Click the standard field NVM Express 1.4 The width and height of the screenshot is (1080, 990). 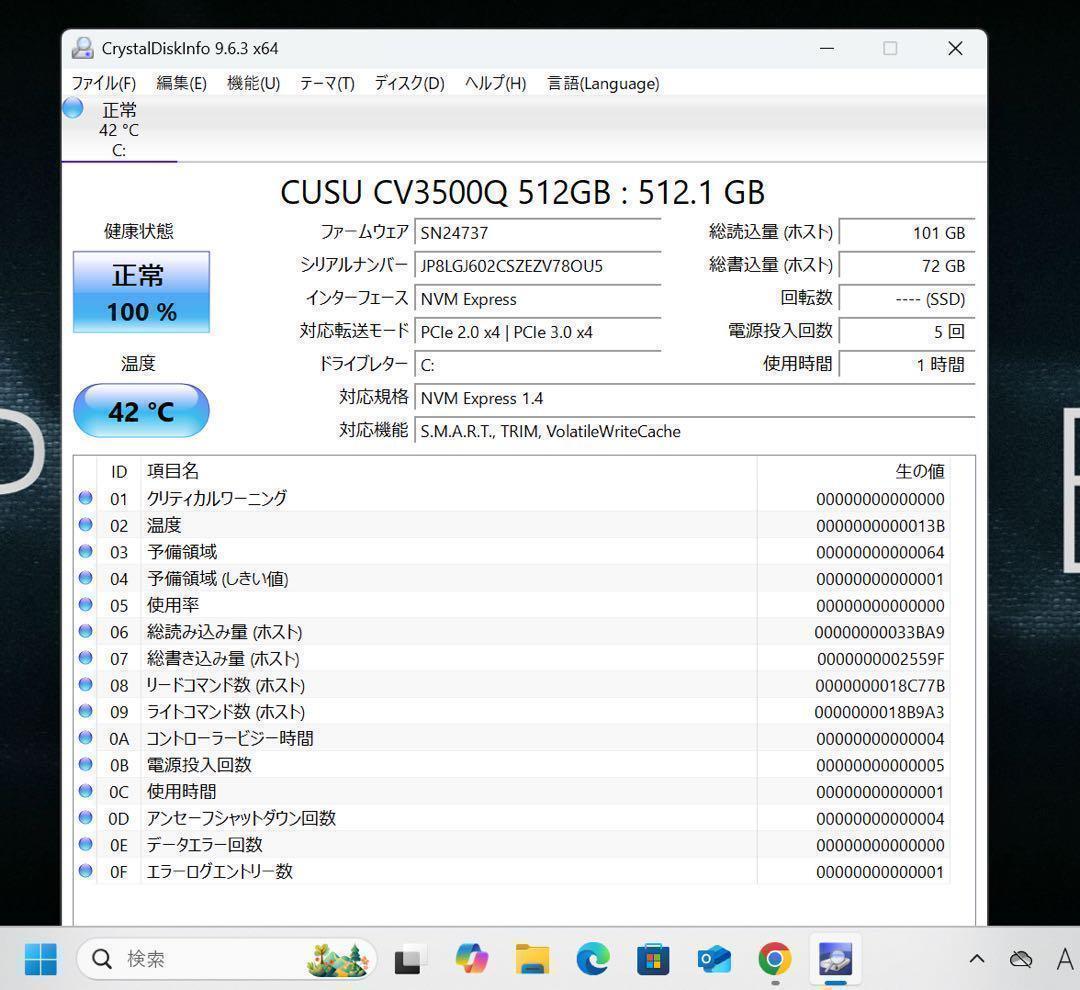pyautogui.click(x=694, y=398)
